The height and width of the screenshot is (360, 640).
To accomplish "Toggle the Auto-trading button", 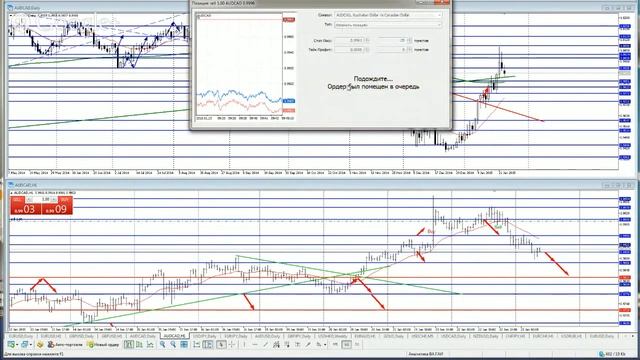I will 65,344.
